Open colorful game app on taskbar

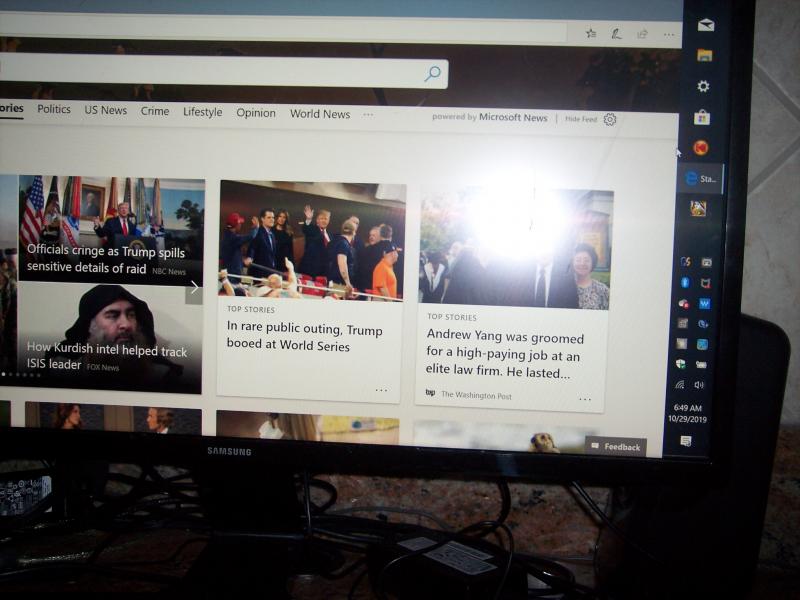point(697,208)
